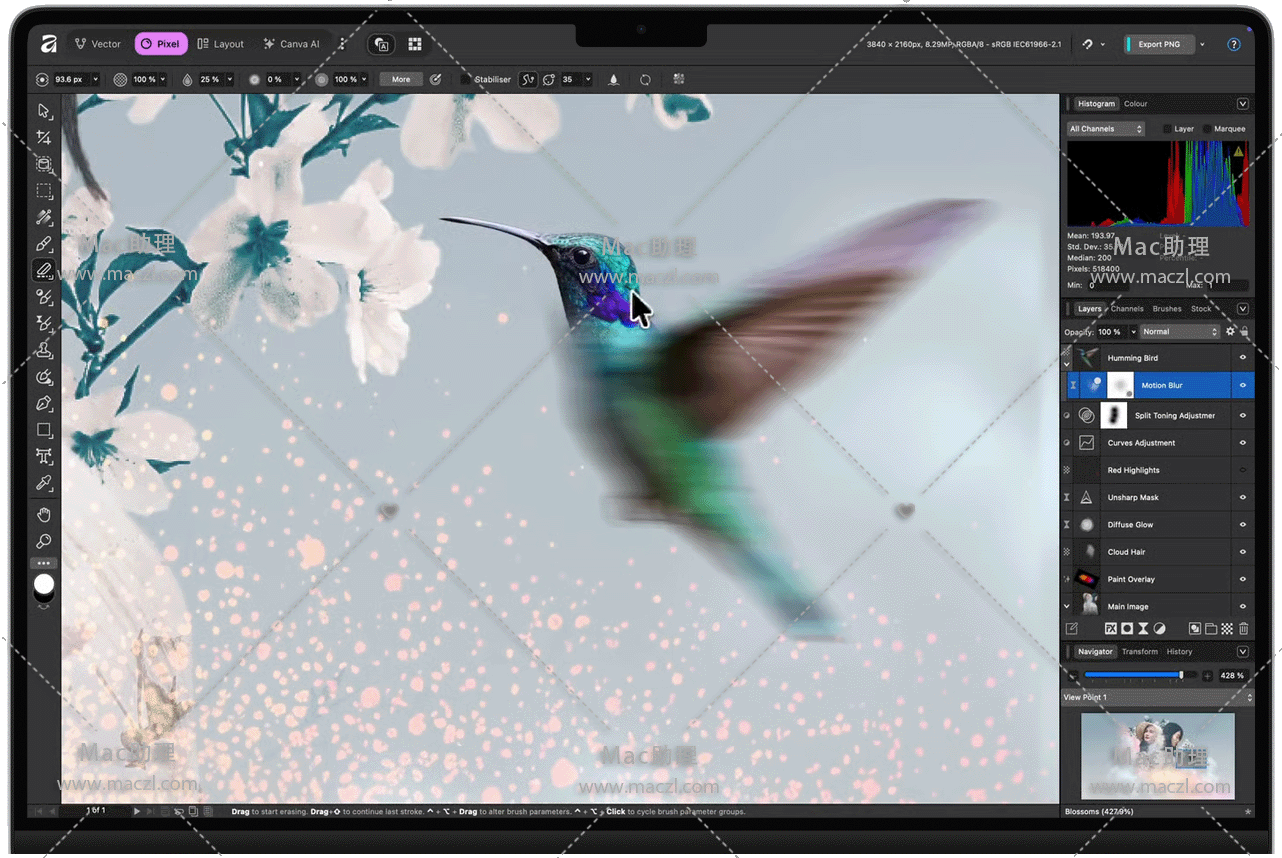Select the Colour Picker eyedropper tool
The image size is (1282, 858).
coord(44,484)
